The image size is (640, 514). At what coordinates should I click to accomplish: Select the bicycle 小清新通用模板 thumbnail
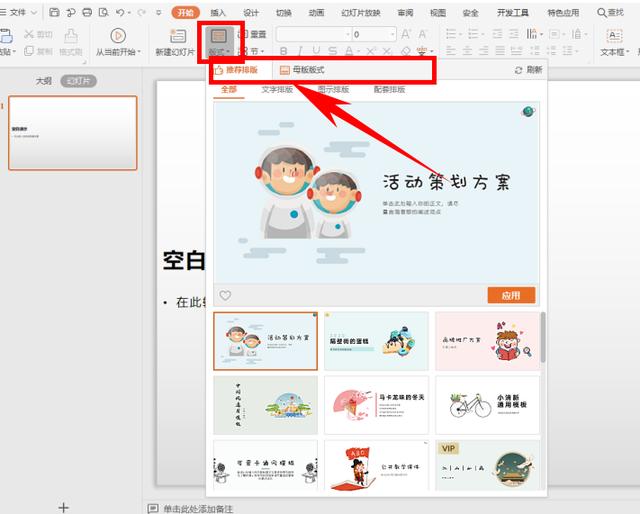[487, 405]
